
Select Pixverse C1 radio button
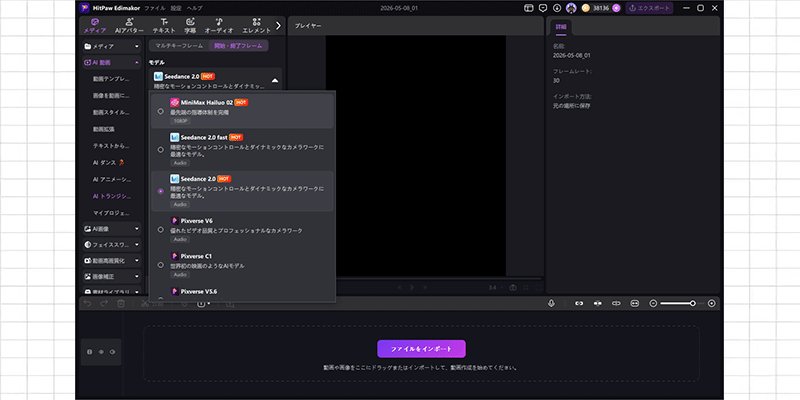coord(161,265)
